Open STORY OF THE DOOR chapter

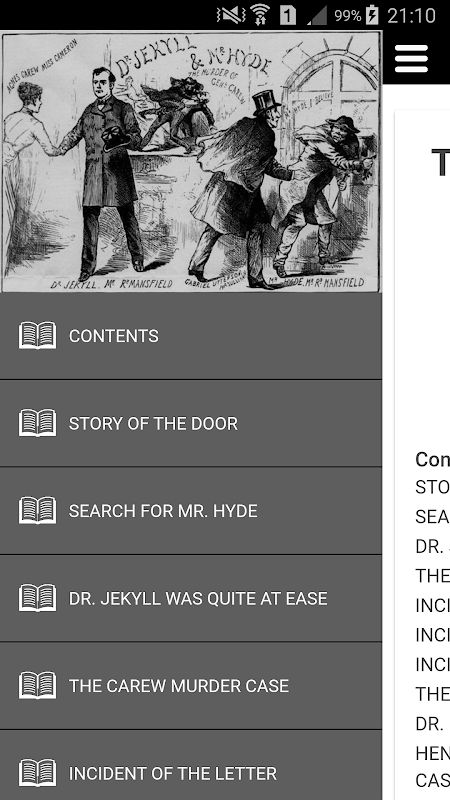pyautogui.click(x=191, y=423)
